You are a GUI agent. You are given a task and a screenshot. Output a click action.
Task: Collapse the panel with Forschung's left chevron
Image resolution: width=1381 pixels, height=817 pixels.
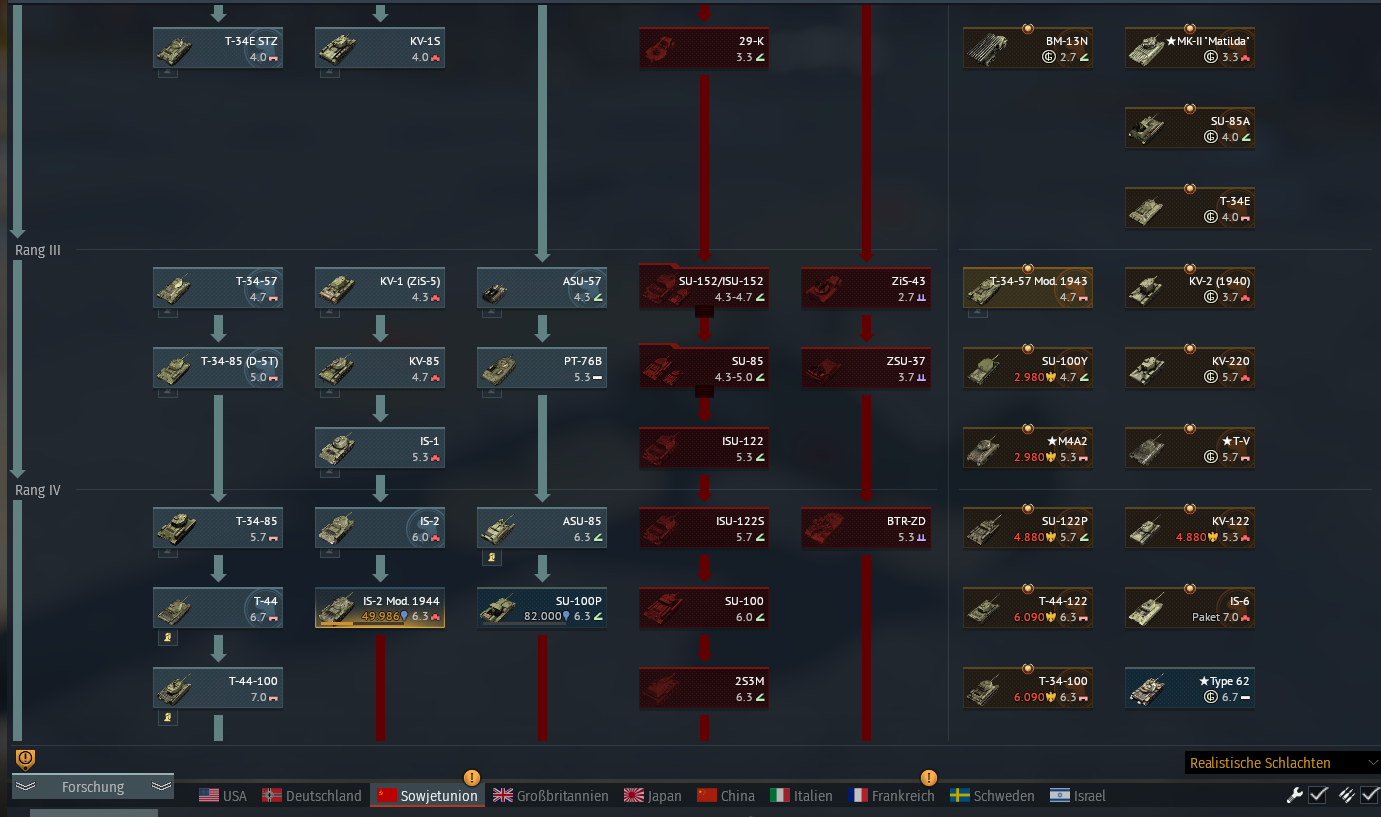(x=26, y=787)
